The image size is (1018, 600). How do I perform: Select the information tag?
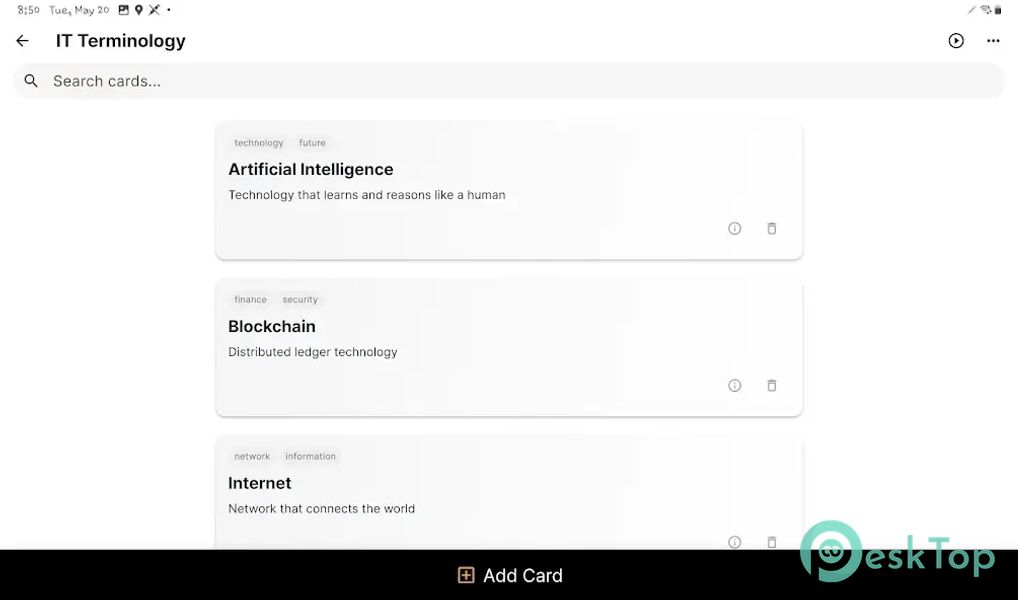(x=310, y=456)
